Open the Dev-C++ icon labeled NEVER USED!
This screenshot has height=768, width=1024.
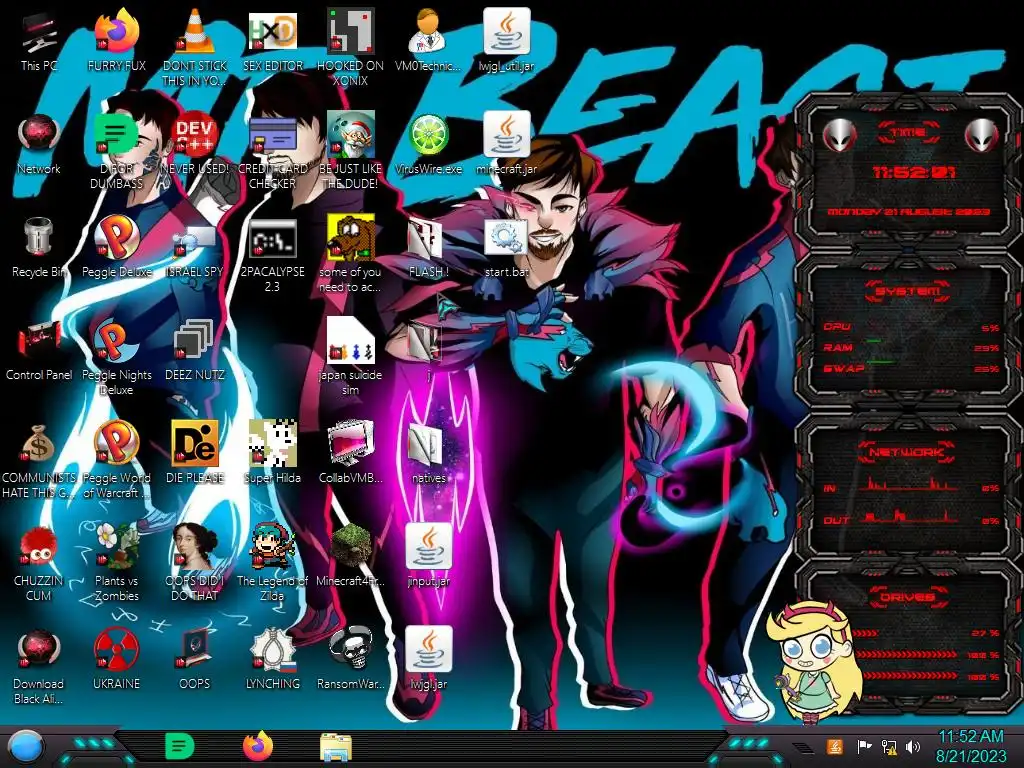coord(195,135)
